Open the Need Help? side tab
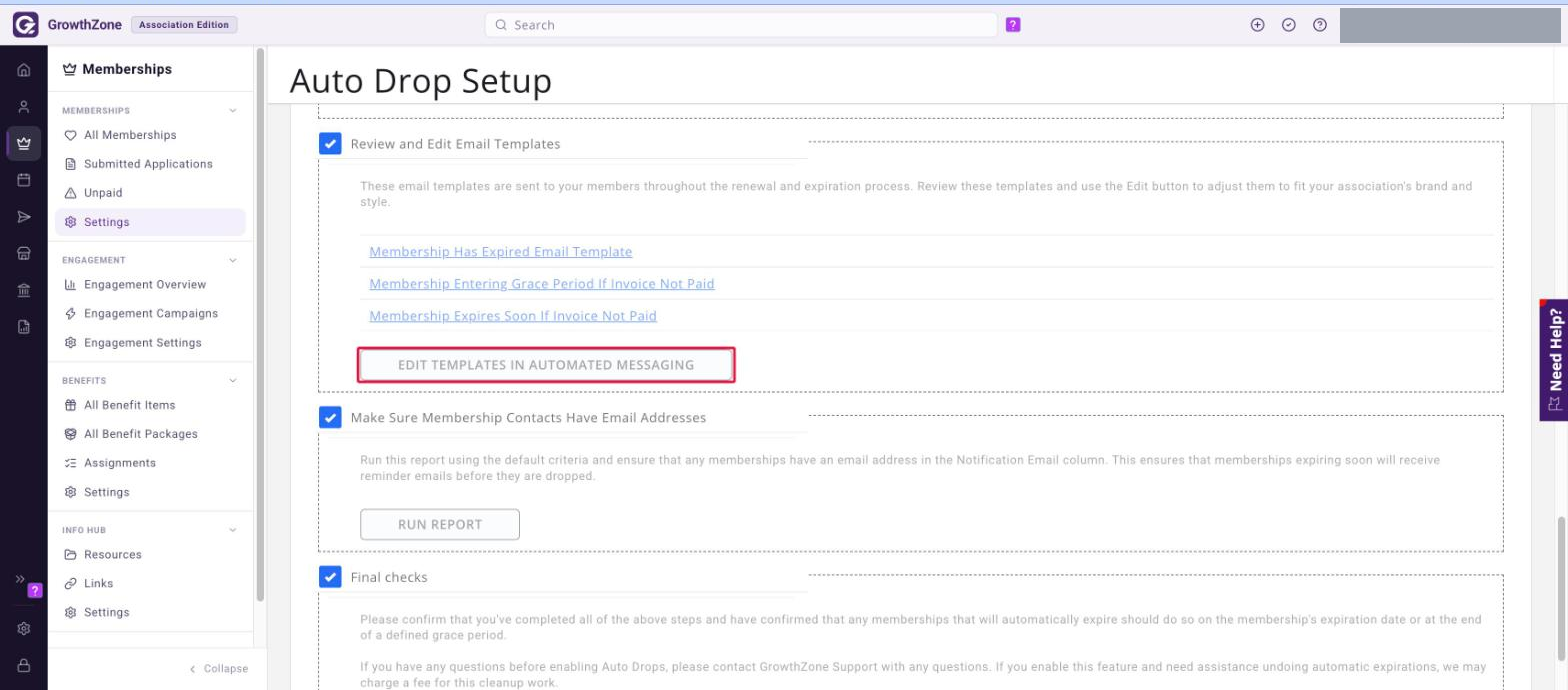Image resolution: width=1568 pixels, height=690 pixels. click(x=1554, y=360)
